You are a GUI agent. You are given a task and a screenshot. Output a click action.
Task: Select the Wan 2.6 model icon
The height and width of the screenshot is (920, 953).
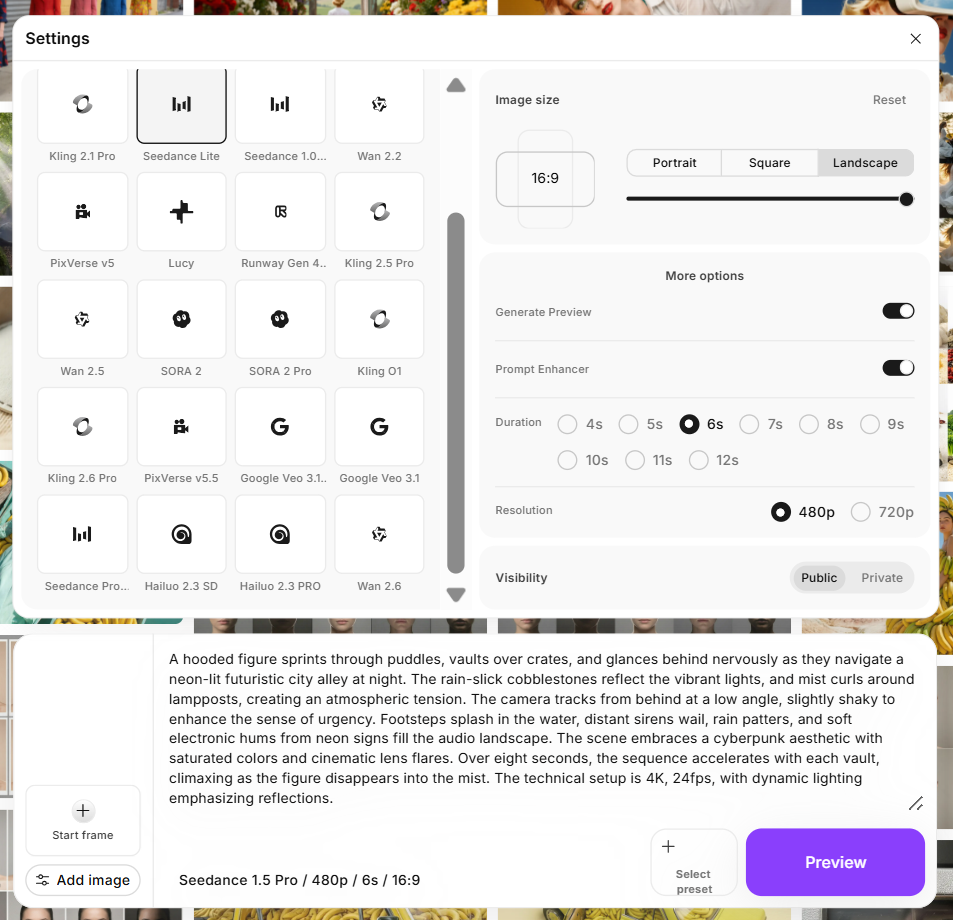tap(379, 535)
